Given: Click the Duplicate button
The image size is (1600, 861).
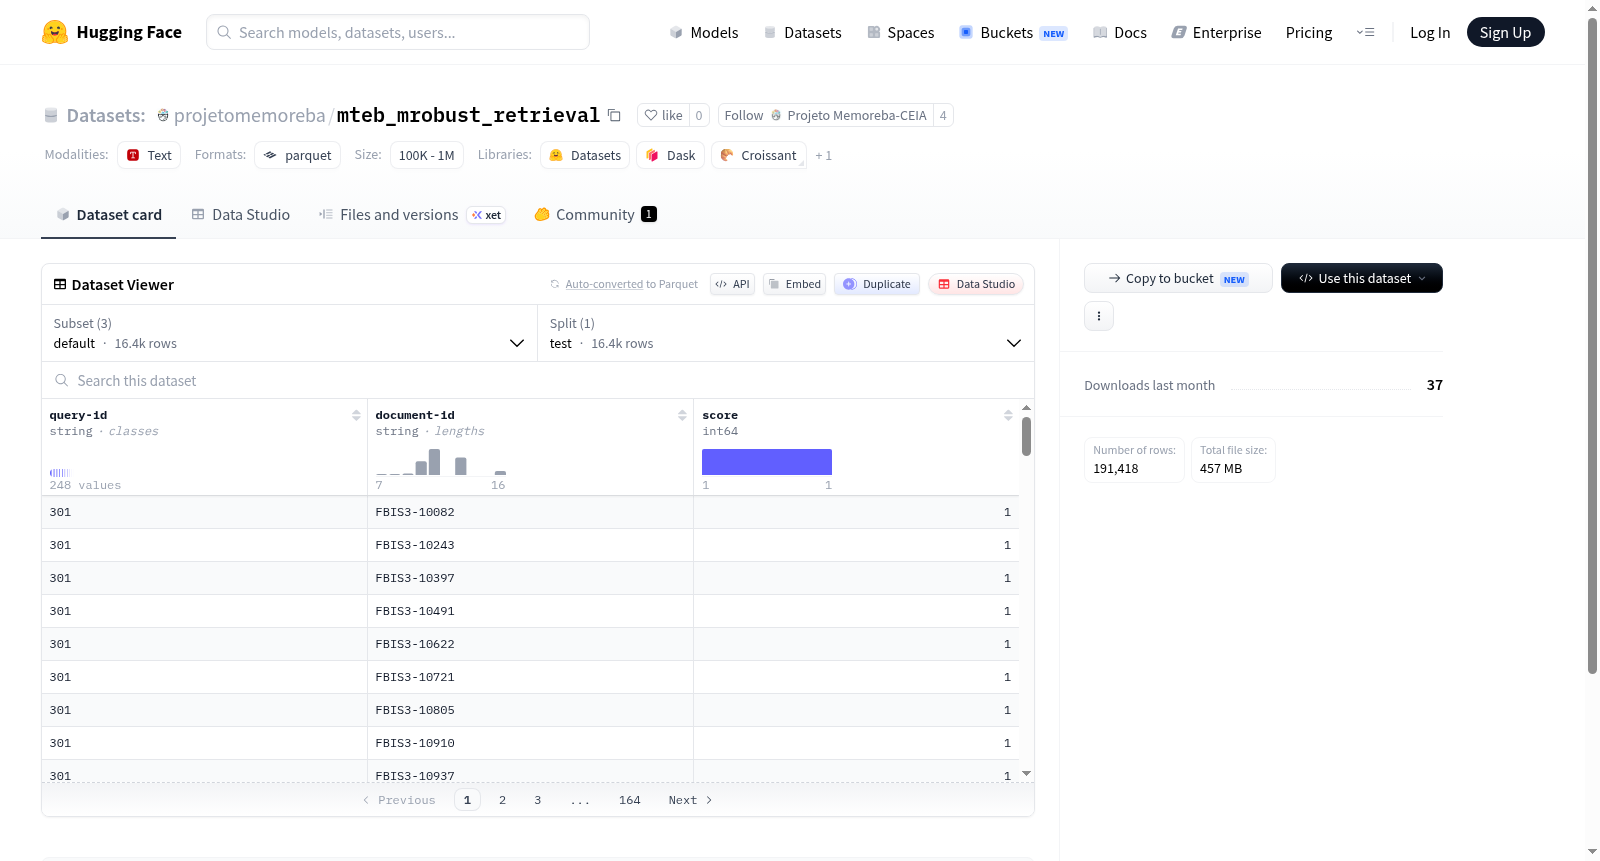Looking at the screenshot, I should click(877, 284).
